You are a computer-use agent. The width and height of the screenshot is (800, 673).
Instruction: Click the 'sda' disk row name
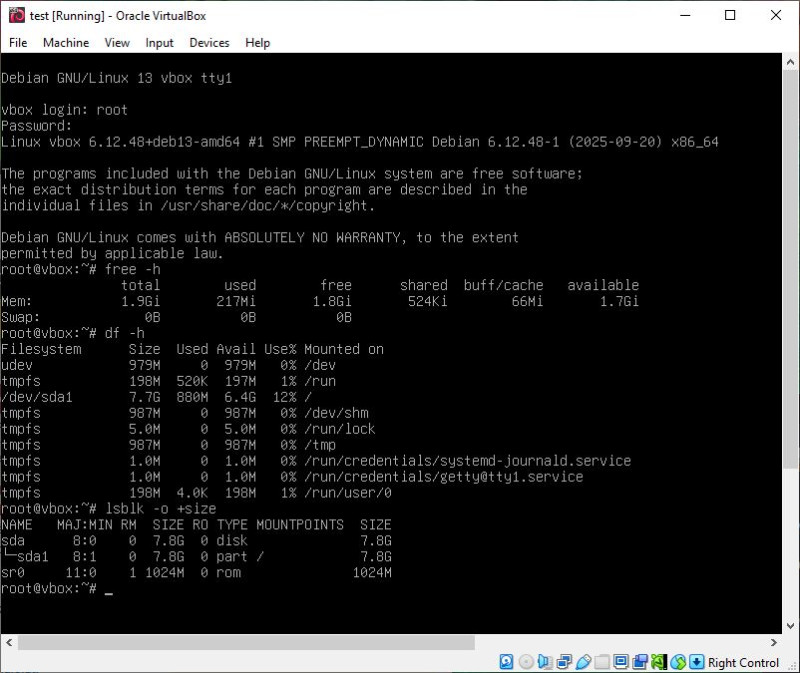tap(13, 540)
